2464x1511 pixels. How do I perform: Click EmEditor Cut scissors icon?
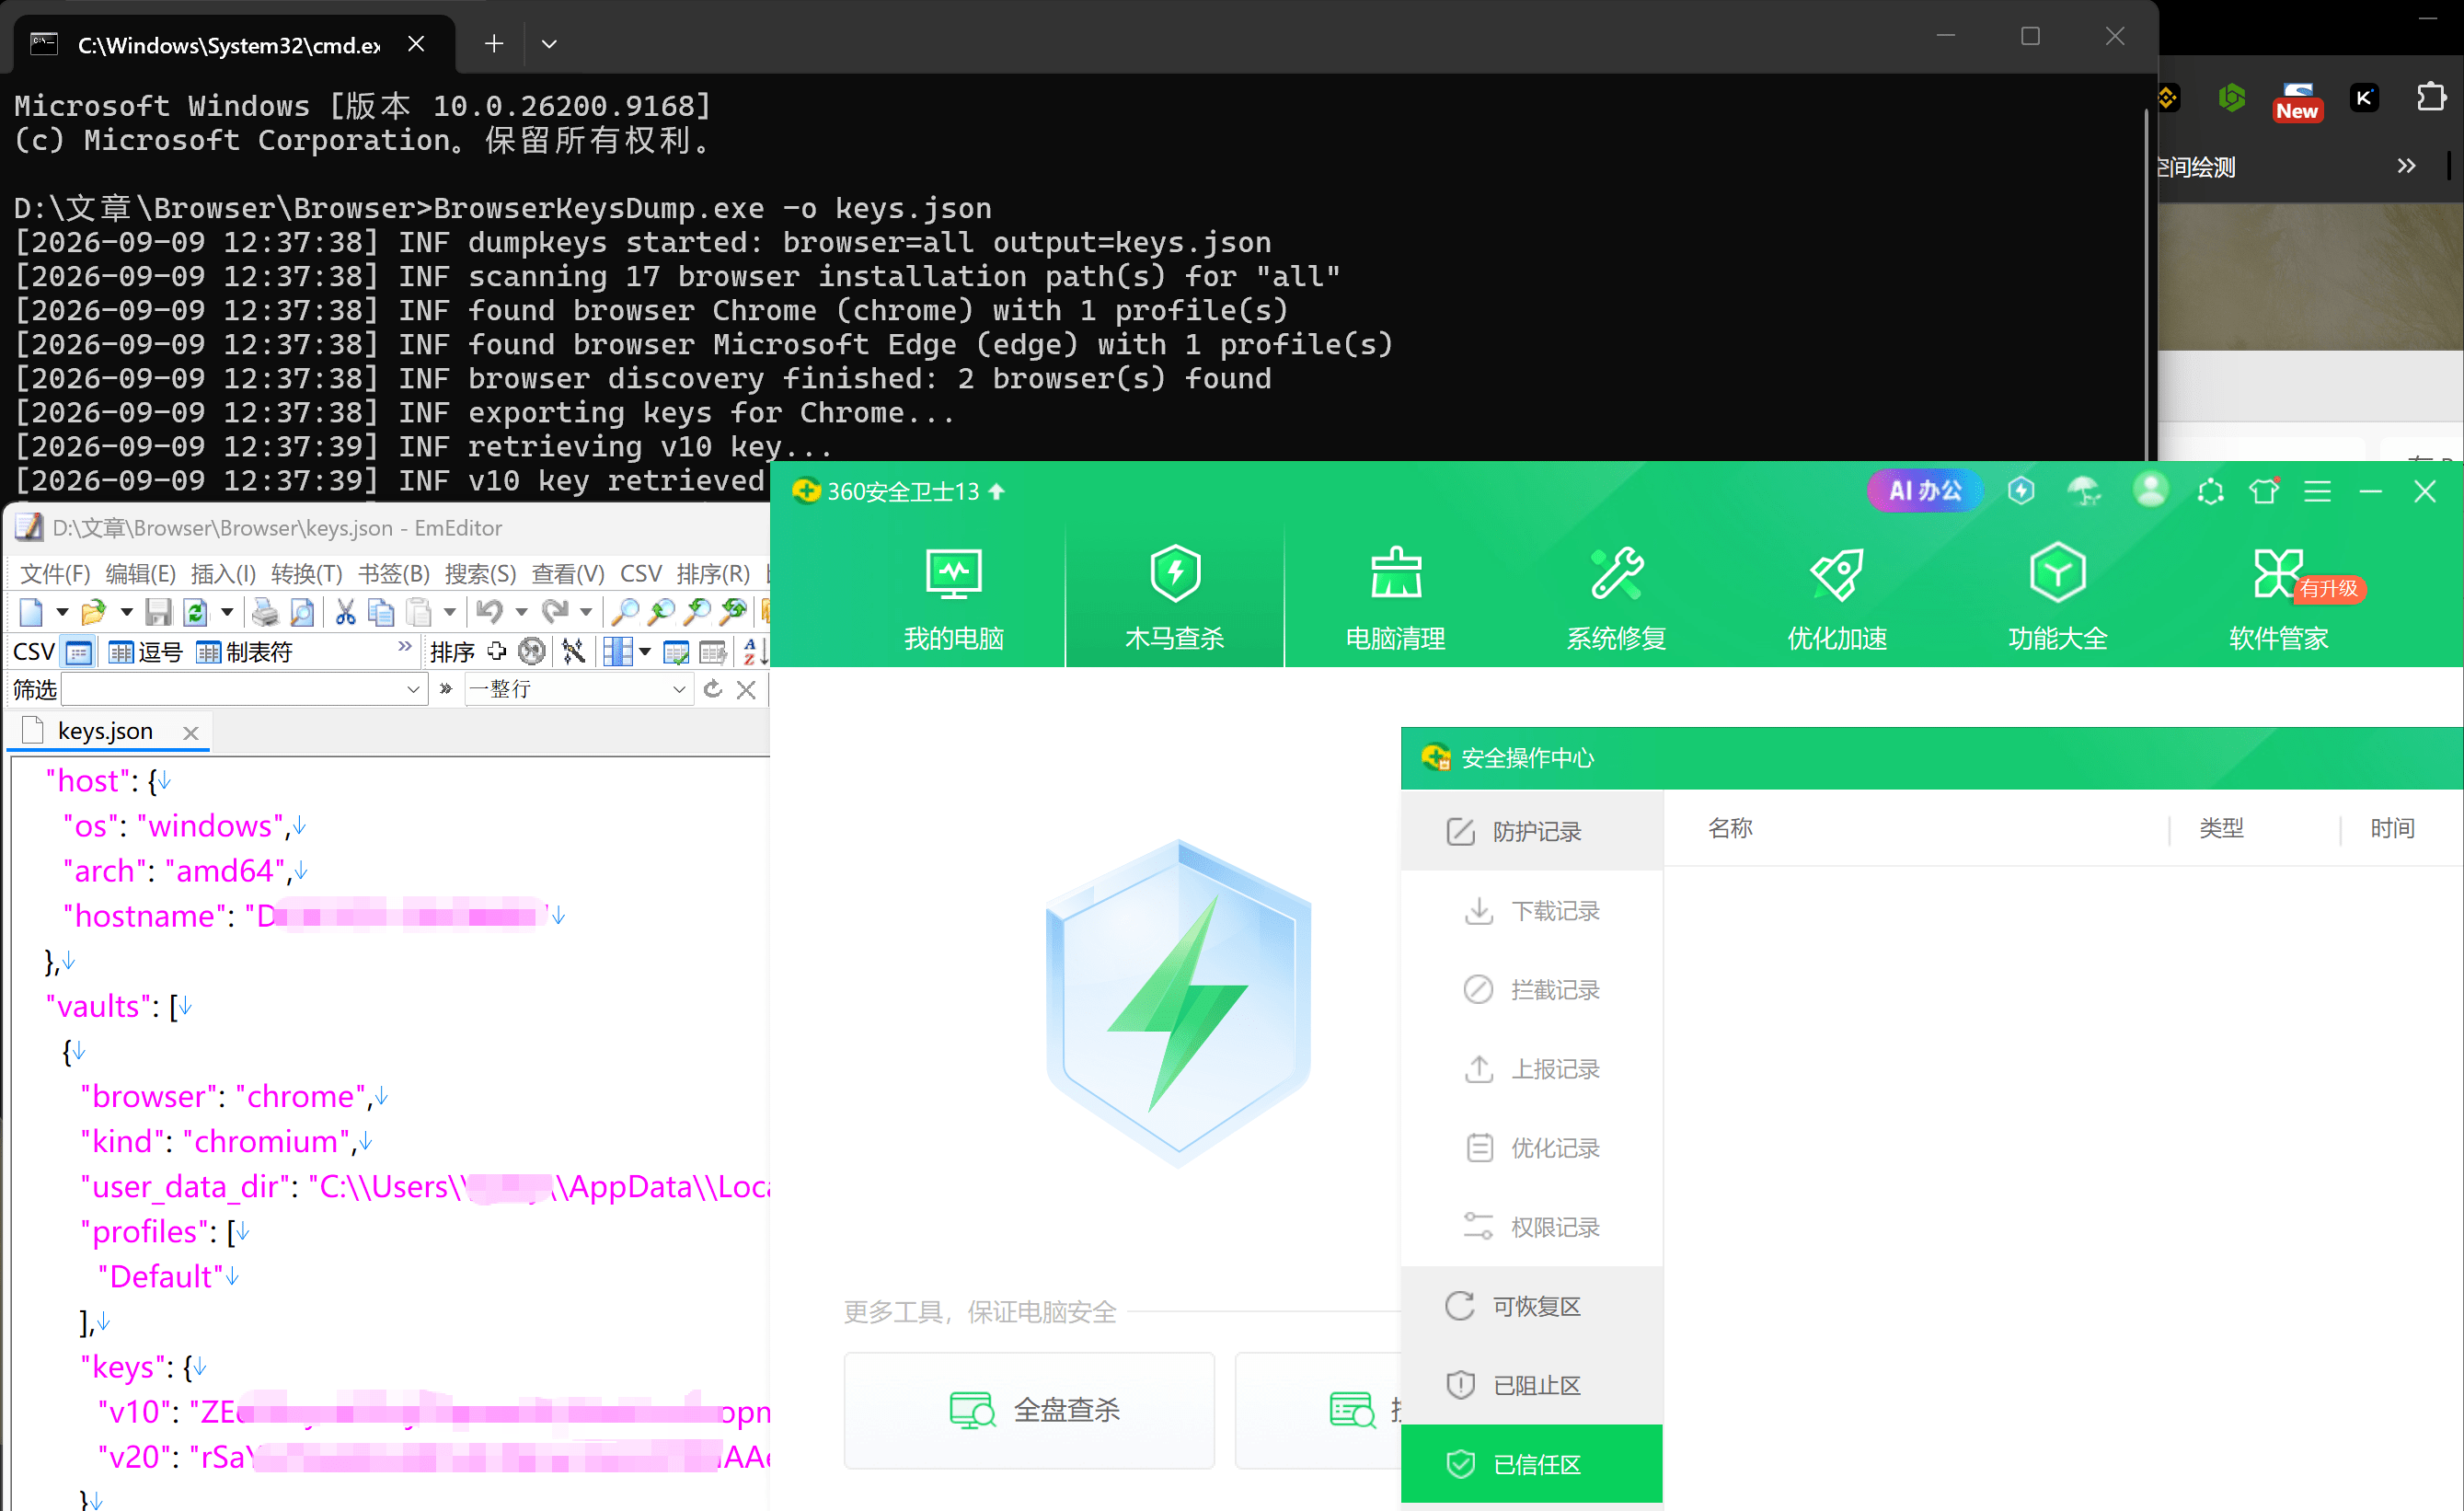[346, 612]
